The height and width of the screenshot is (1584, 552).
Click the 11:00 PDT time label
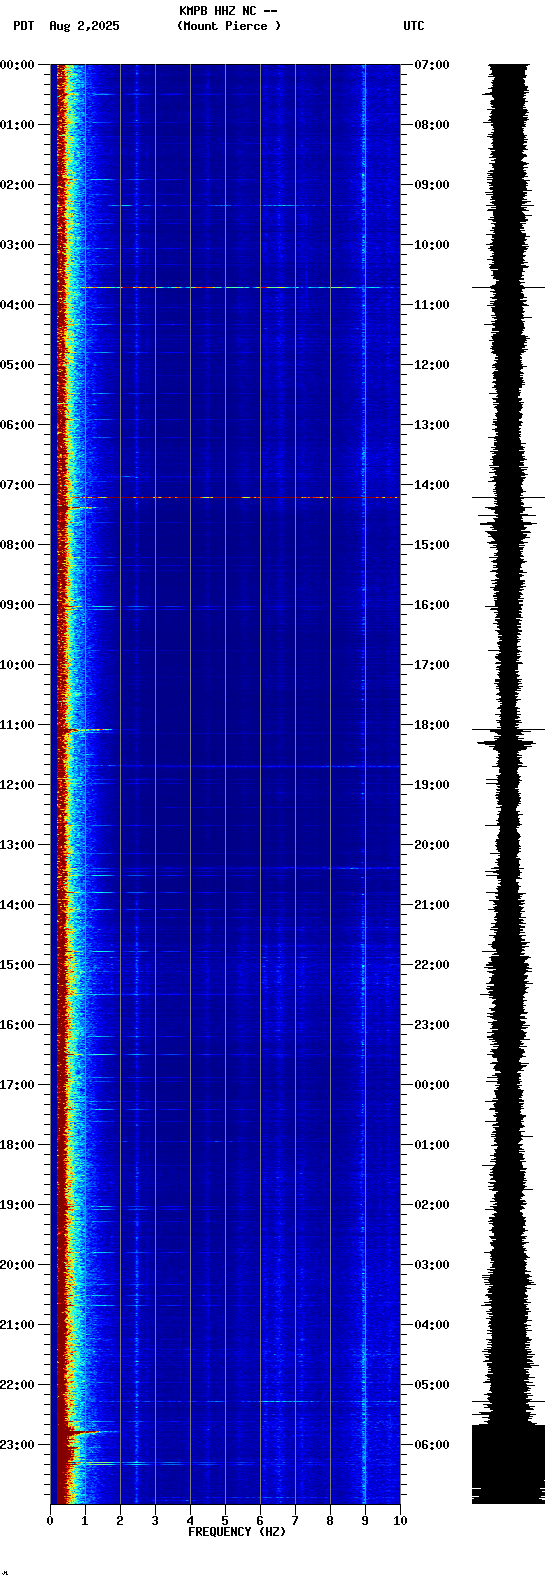pyautogui.click(x=18, y=725)
